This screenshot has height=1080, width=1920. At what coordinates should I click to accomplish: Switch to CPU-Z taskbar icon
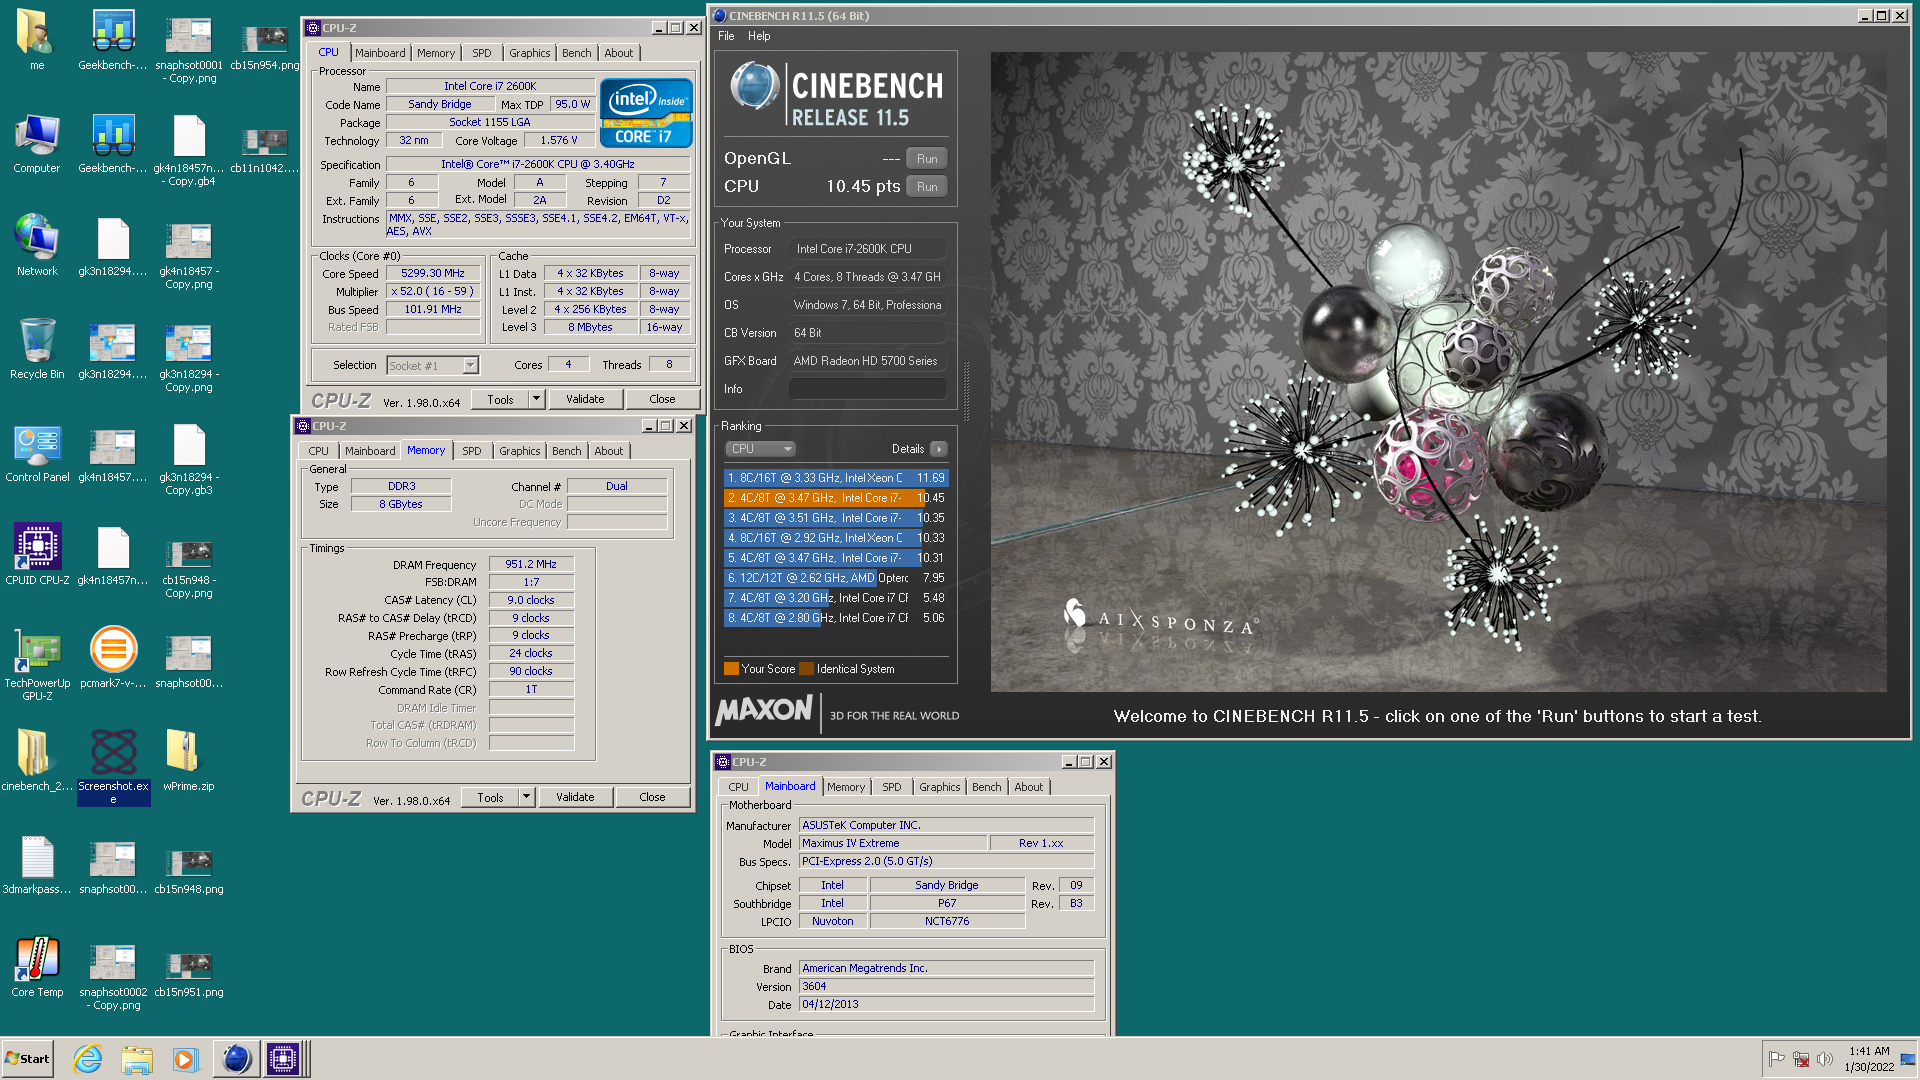[283, 1059]
